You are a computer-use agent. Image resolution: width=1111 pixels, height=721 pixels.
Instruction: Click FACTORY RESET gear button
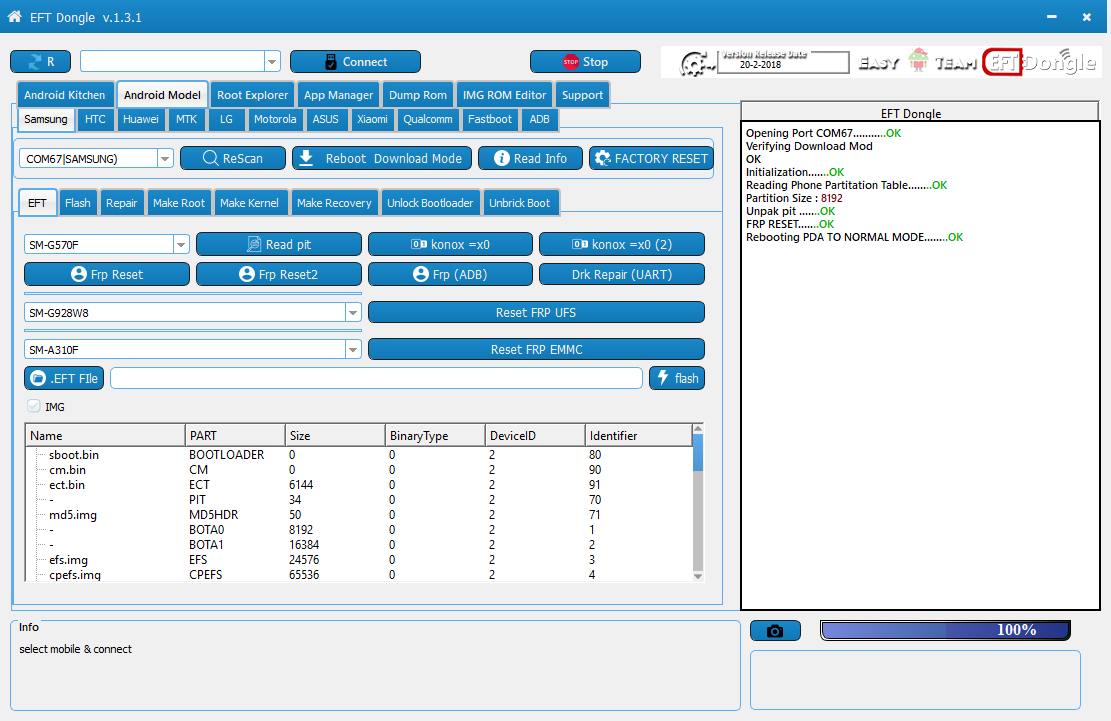pyautogui.click(x=651, y=158)
